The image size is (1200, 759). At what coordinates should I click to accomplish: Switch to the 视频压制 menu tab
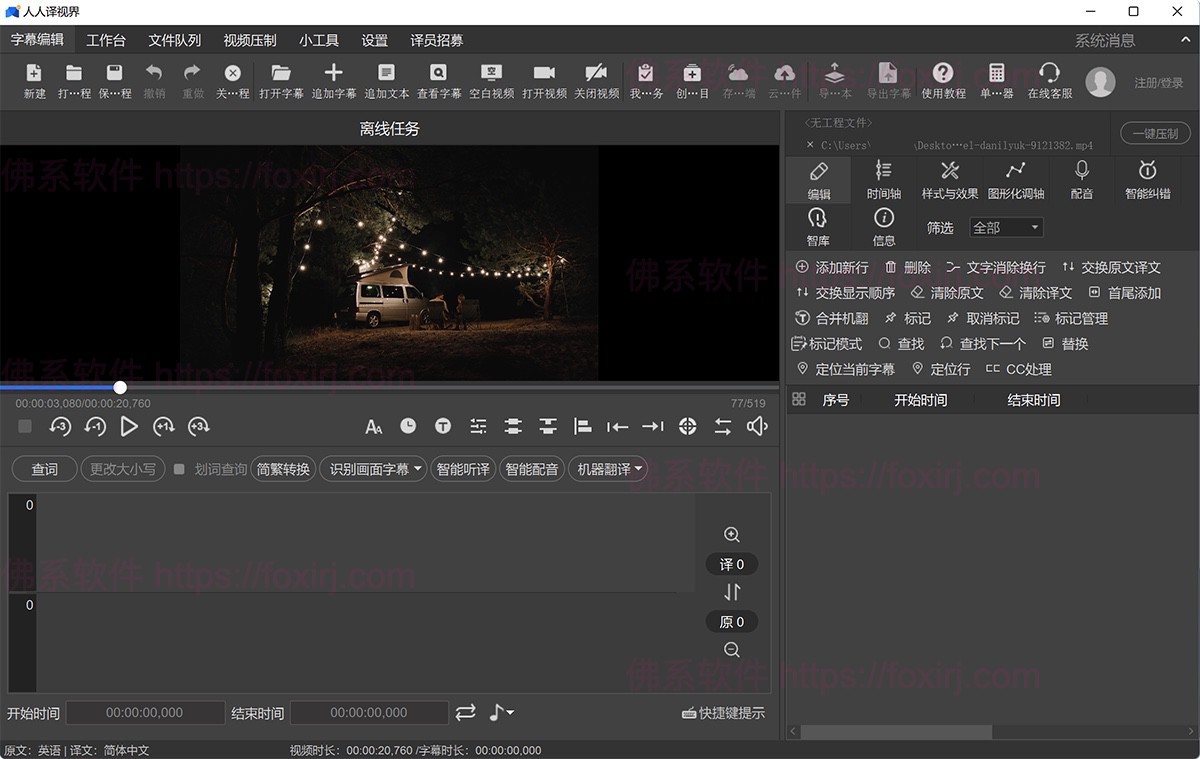click(x=248, y=40)
